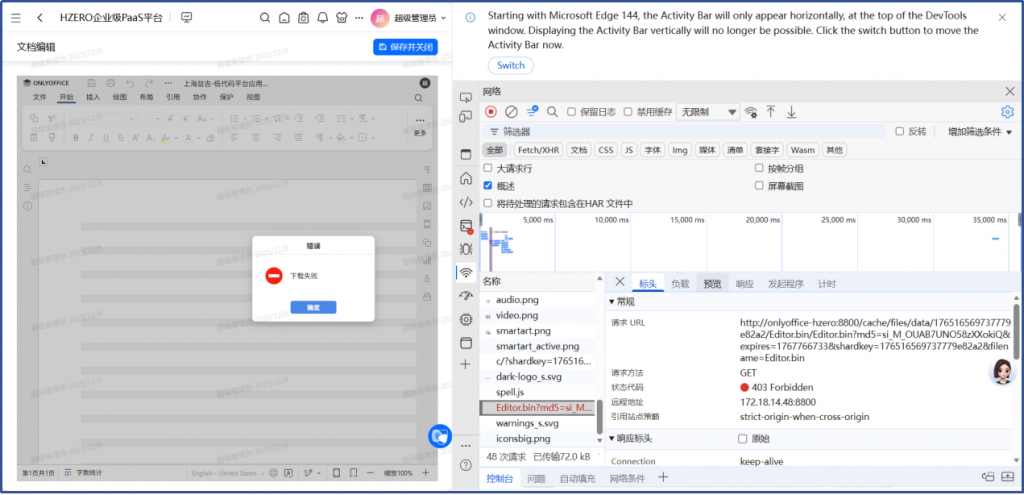Open hamburger menu in HZERO header
The width and height of the screenshot is (1024, 495).
pyautogui.click(x=15, y=18)
